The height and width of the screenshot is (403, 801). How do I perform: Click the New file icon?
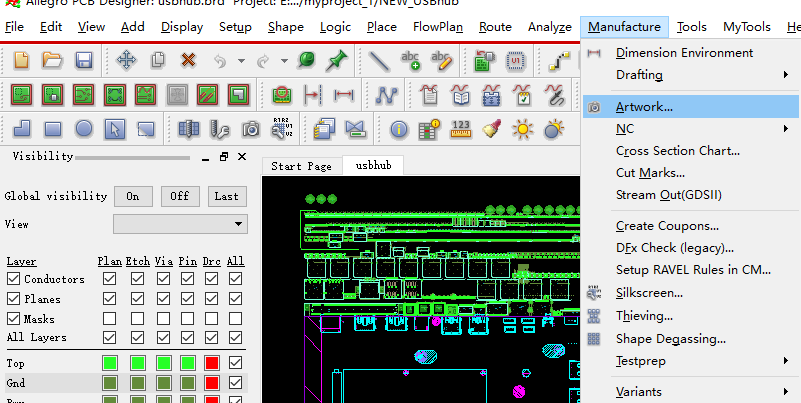(21, 60)
